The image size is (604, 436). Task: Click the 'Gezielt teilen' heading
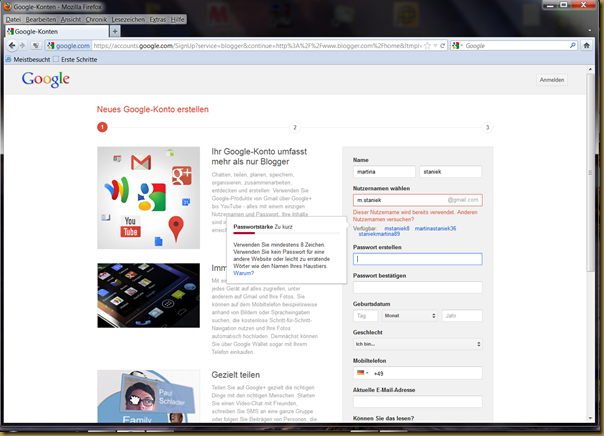(x=235, y=375)
